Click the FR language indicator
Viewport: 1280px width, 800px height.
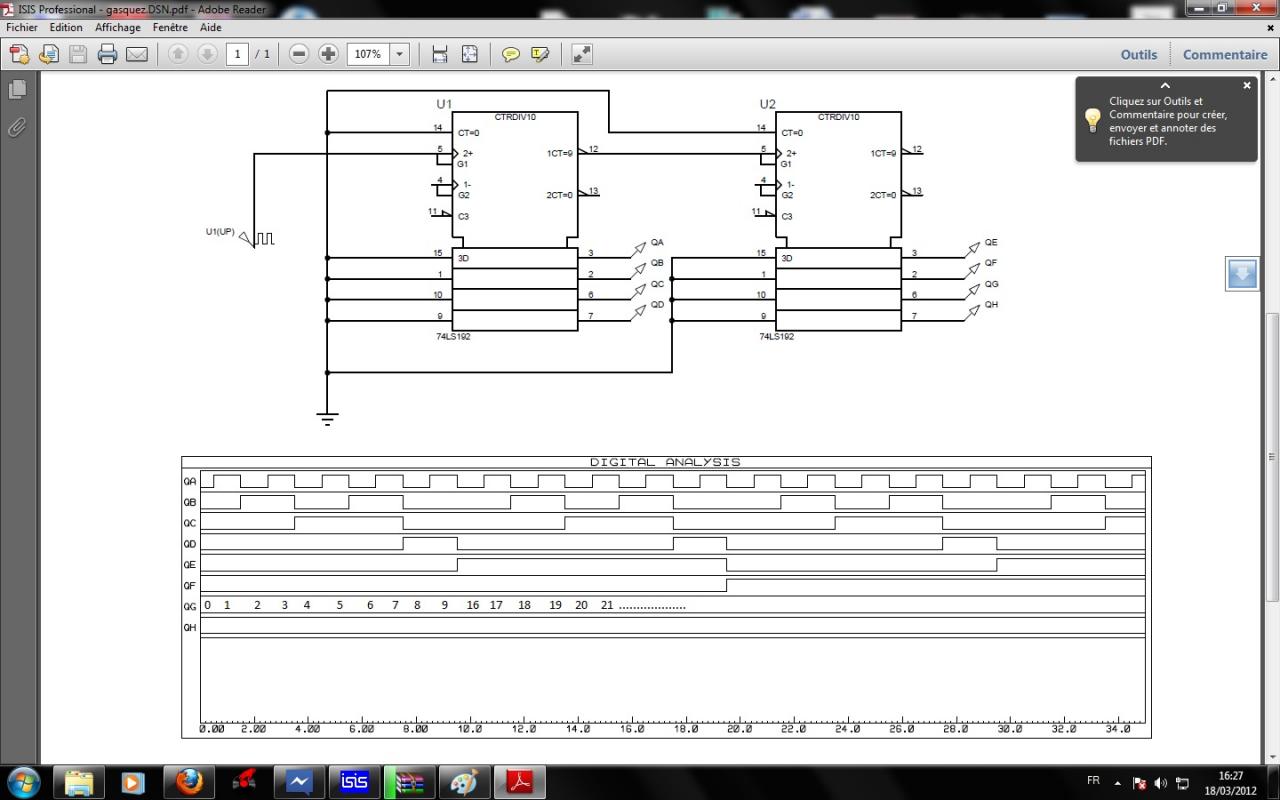click(1093, 780)
